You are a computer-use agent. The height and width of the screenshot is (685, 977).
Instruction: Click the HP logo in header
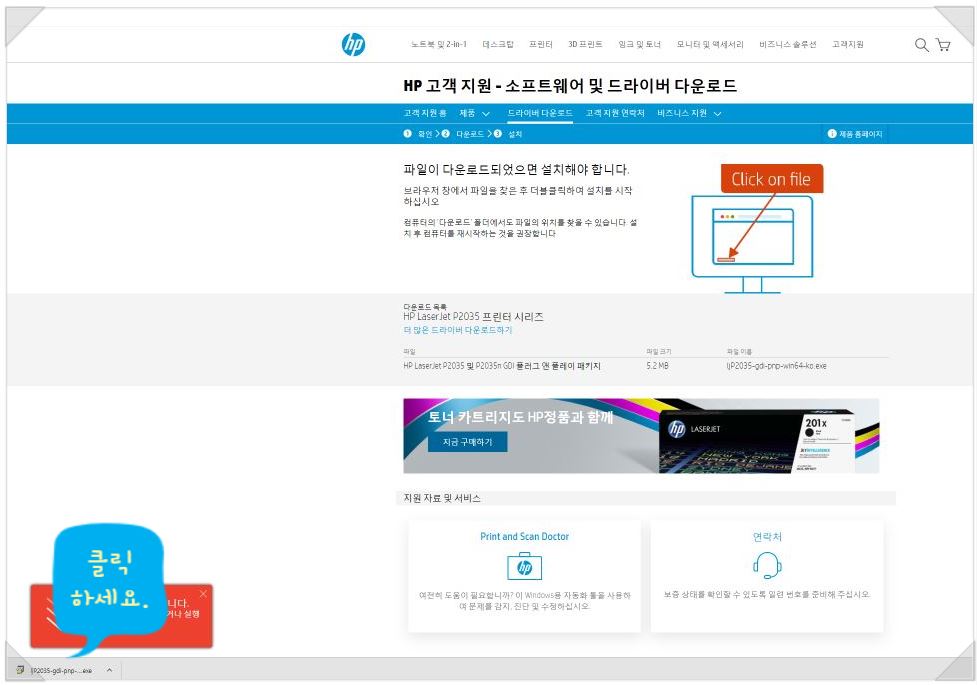(353, 44)
